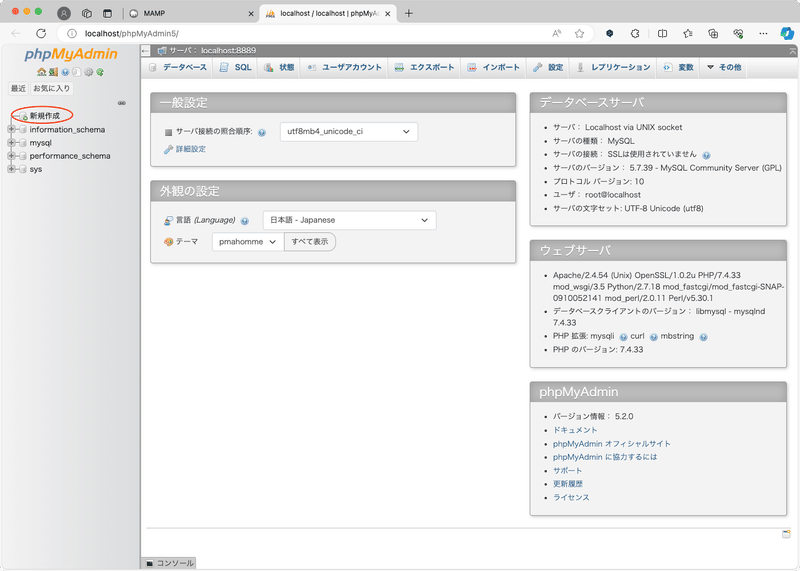Viewport: 800px width, 571px height.
Task: Open phpMyAdmin オフィシャルサイト link
Action: click(612, 444)
